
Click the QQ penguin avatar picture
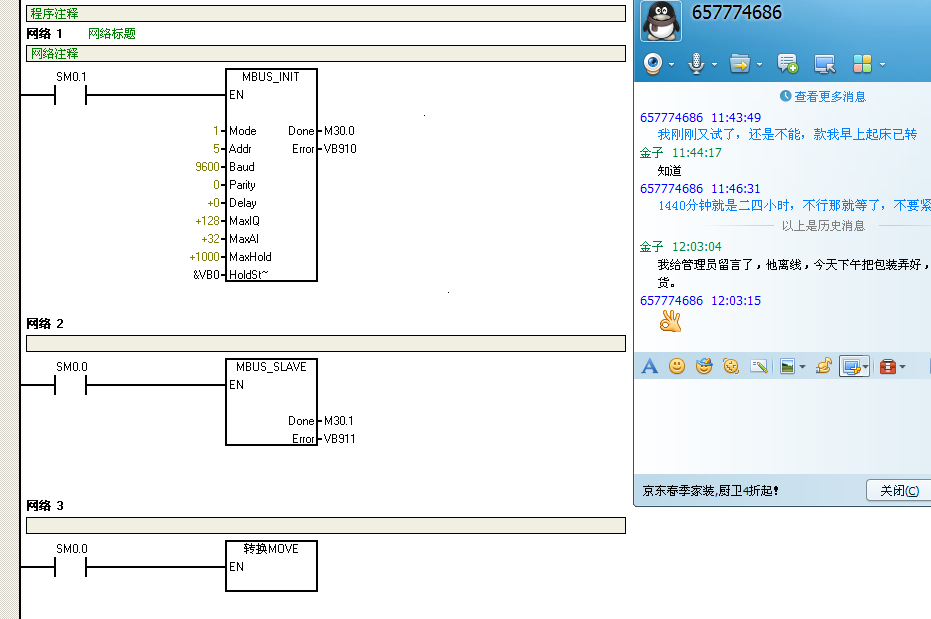point(661,21)
